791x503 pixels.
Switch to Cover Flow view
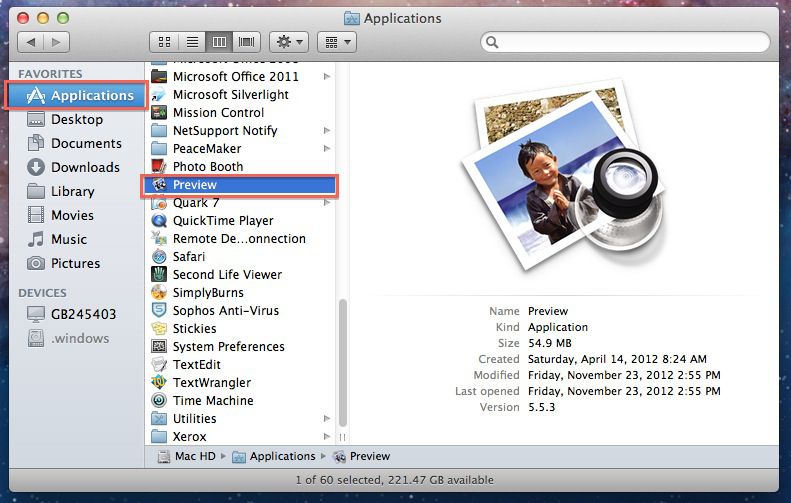246,42
